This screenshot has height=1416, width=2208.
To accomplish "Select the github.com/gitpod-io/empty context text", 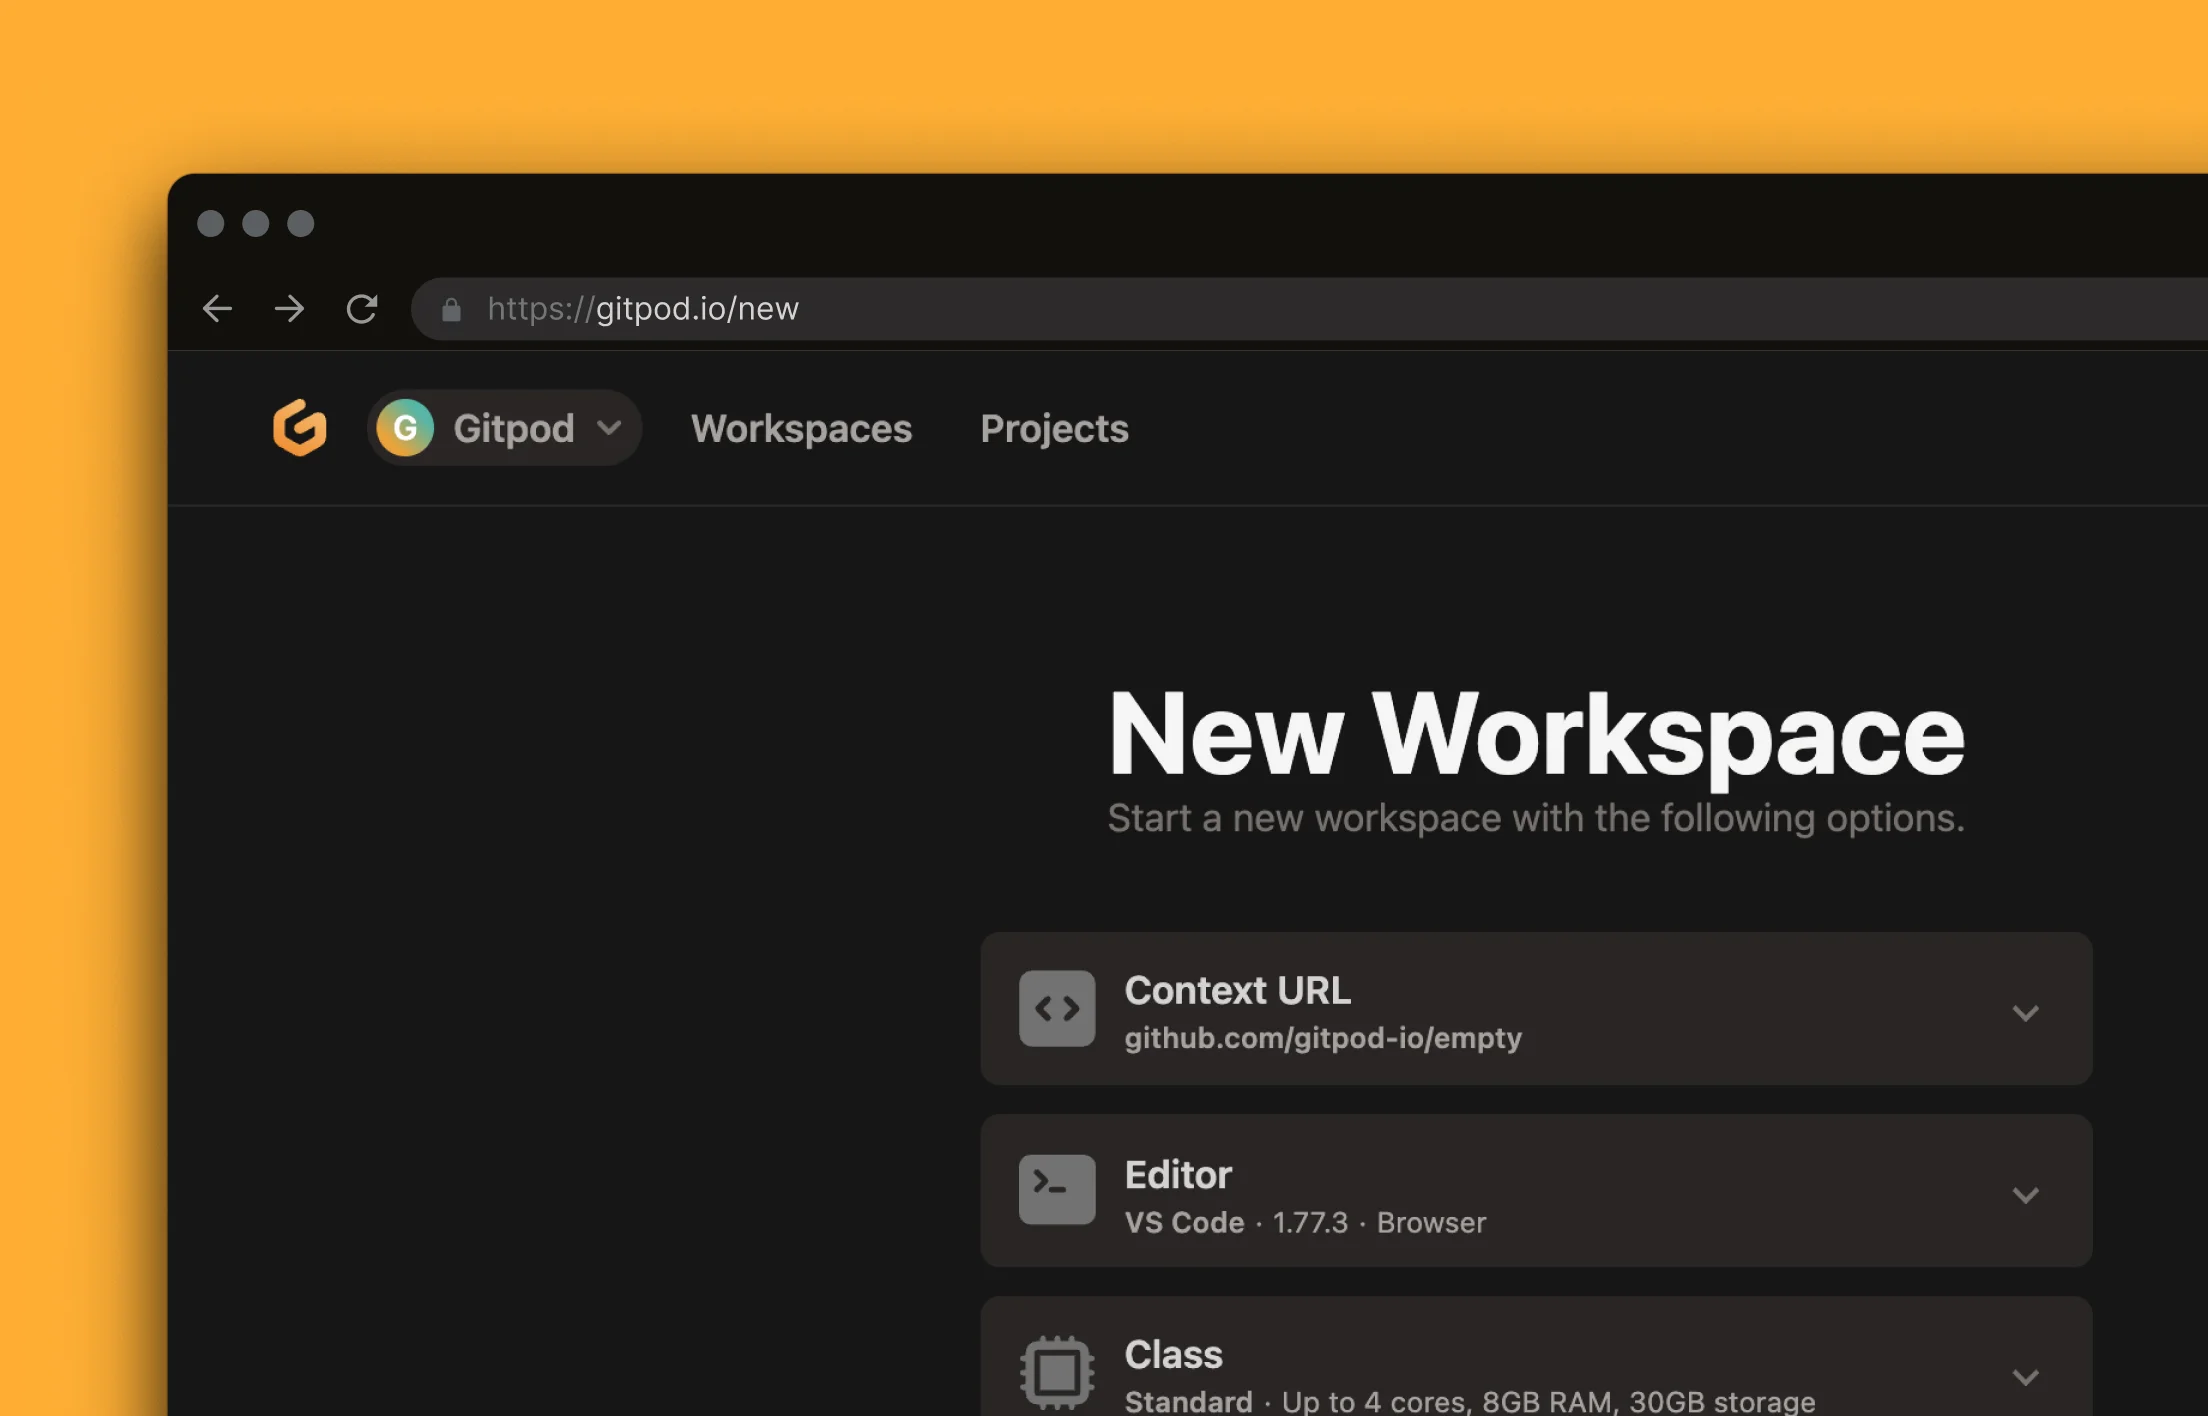I will pos(1323,1038).
